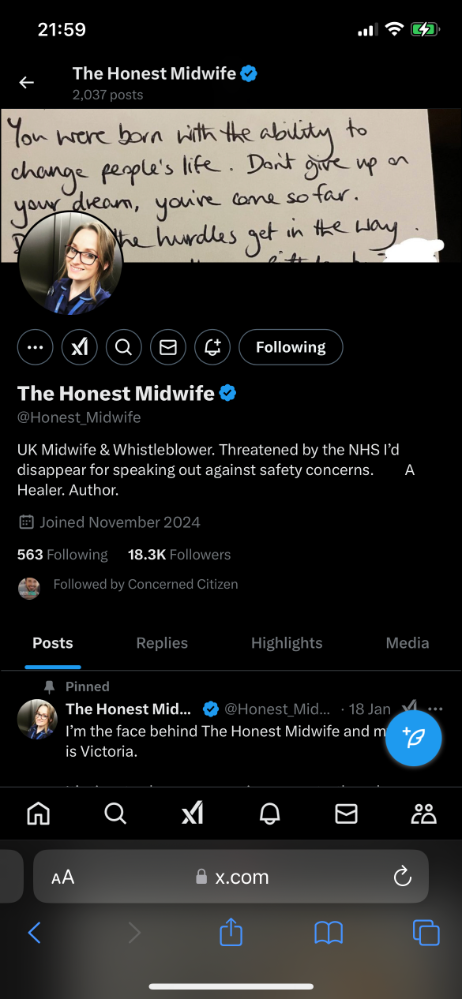Image resolution: width=462 pixels, height=999 pixels.
Task: Compose a new post with the blue button
Action: point(414,738)
